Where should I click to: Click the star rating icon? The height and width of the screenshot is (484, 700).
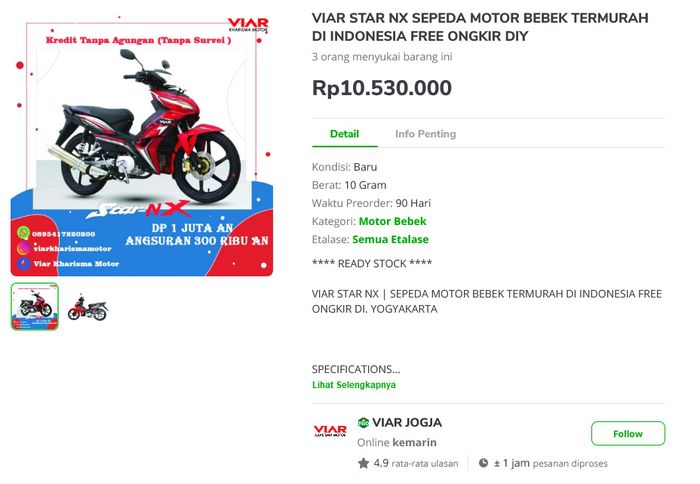363,463
